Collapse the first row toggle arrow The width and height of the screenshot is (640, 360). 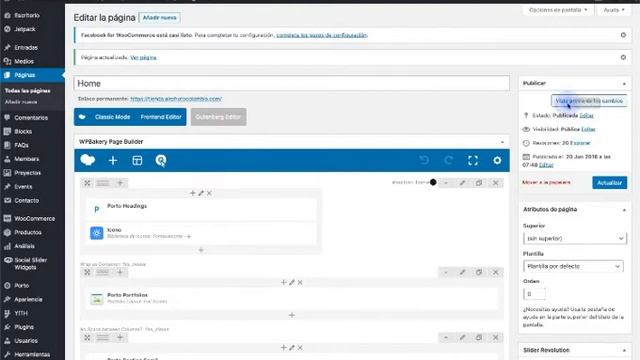pos(446,183)
